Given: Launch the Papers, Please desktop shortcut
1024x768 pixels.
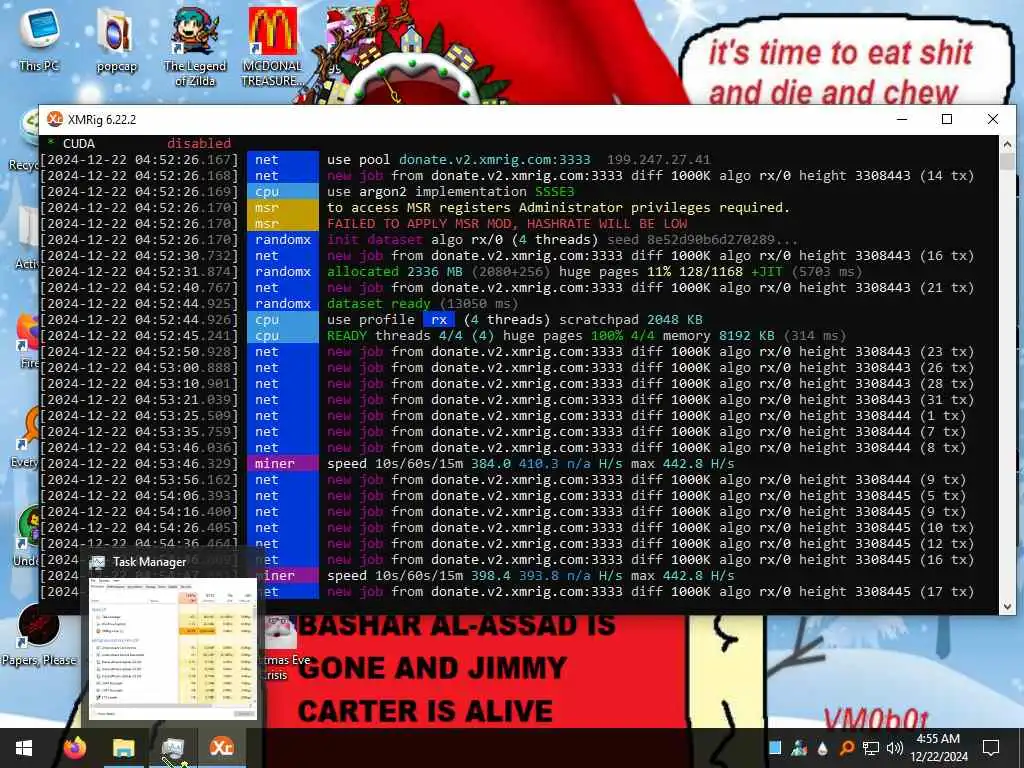Looking at the screenshot, I should pos(38,634).
